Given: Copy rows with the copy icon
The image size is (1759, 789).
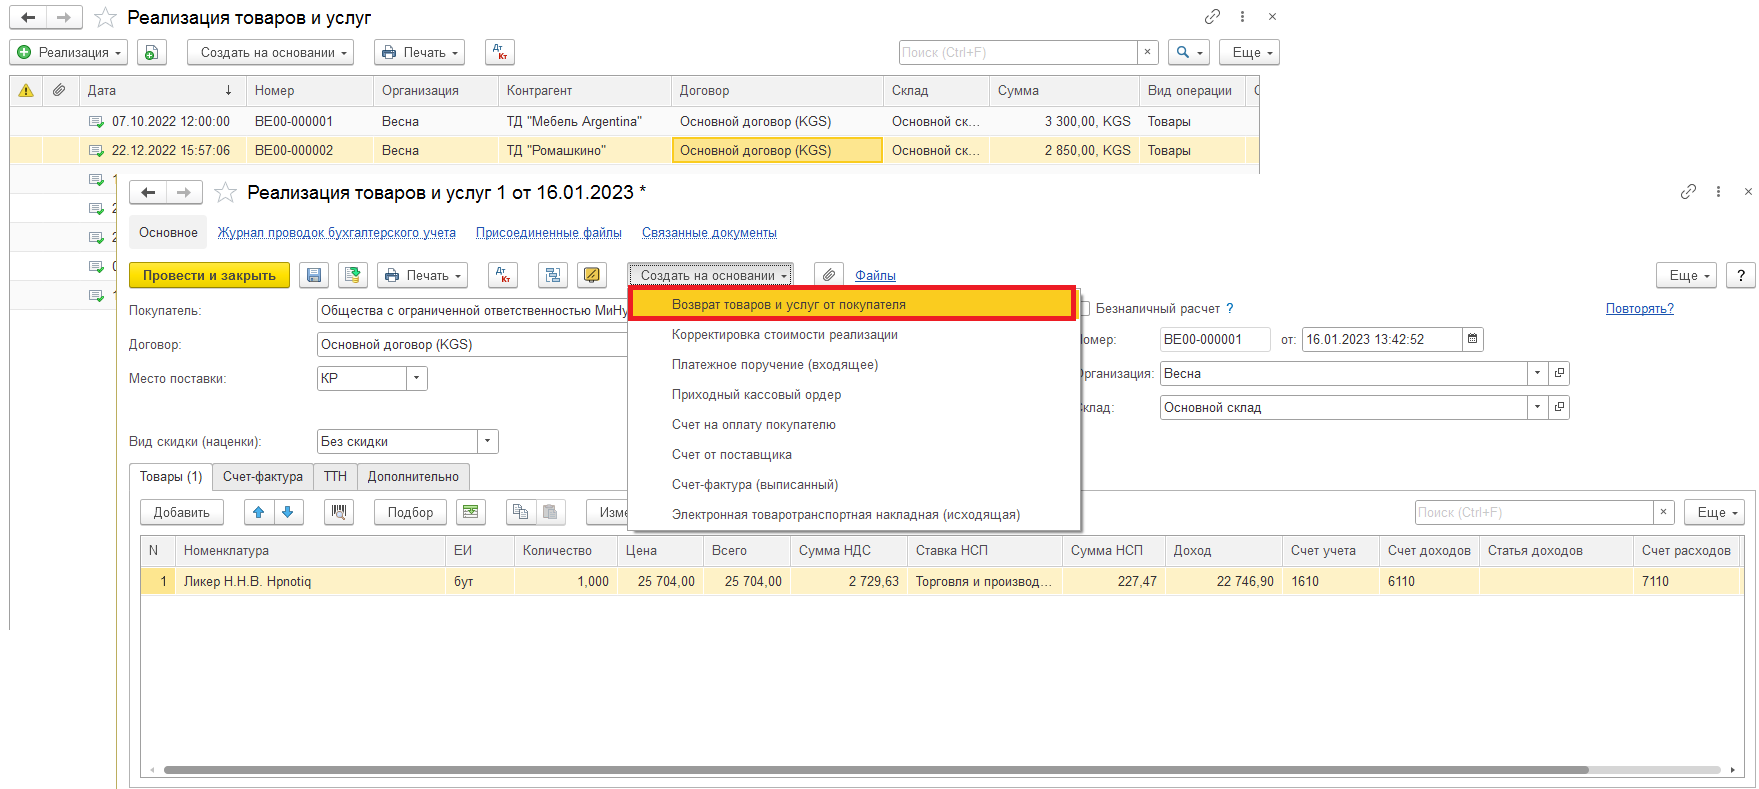Looking at the screenshot, I should click(520, 512).
